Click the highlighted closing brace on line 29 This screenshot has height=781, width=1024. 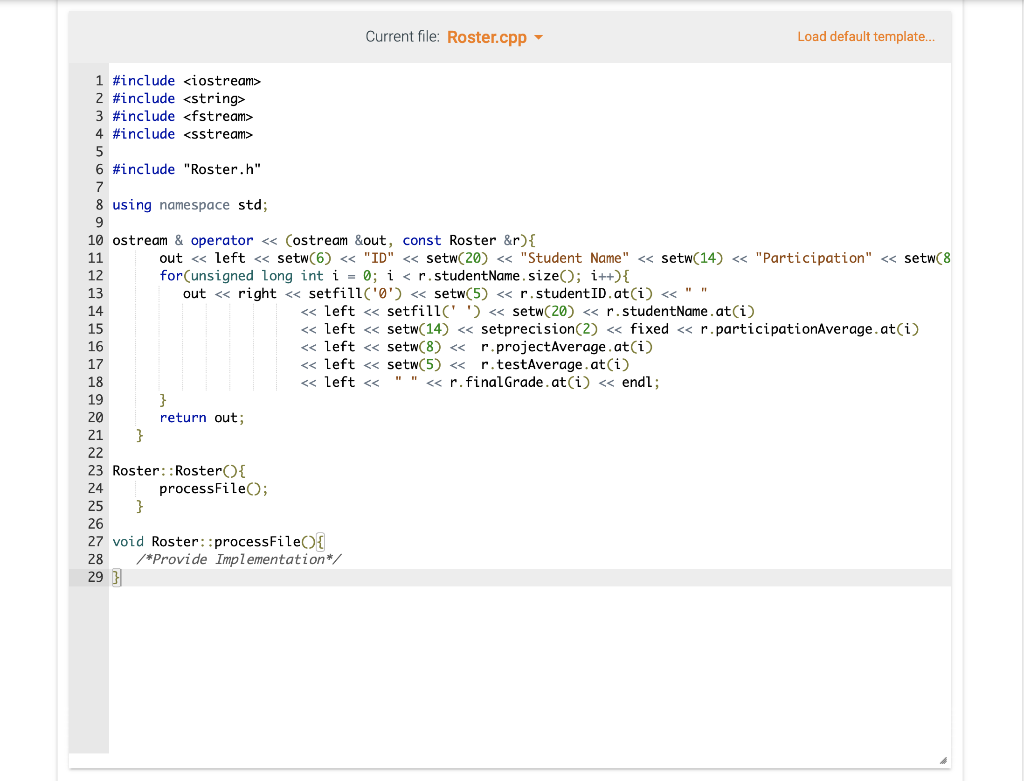116,577
